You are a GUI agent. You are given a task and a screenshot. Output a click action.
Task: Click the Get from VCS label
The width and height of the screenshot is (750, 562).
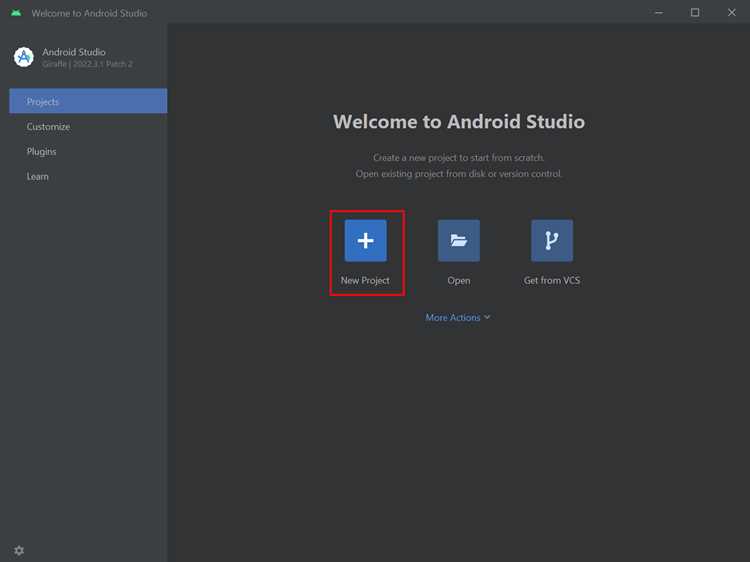click(x=551, y=281)
